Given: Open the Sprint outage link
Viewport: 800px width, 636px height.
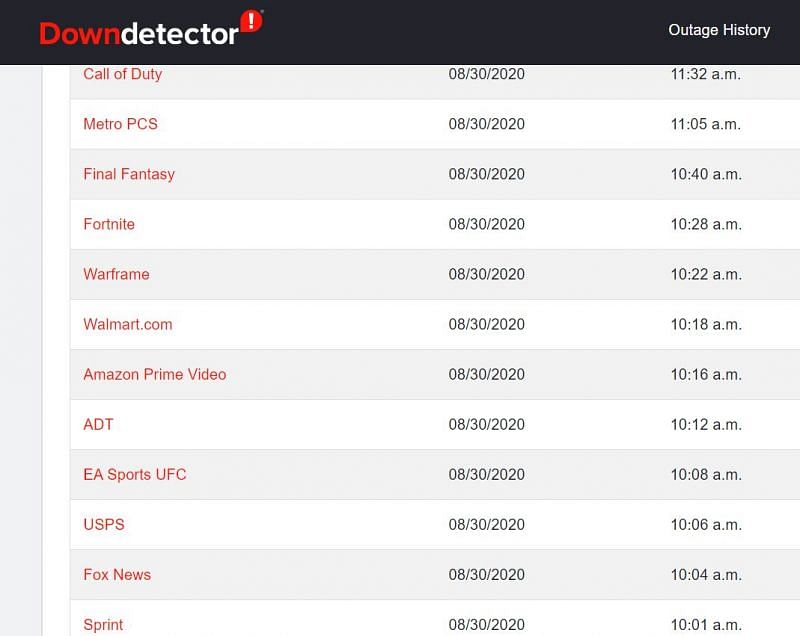Looking at the screenshot, I should tap(103, 624).
